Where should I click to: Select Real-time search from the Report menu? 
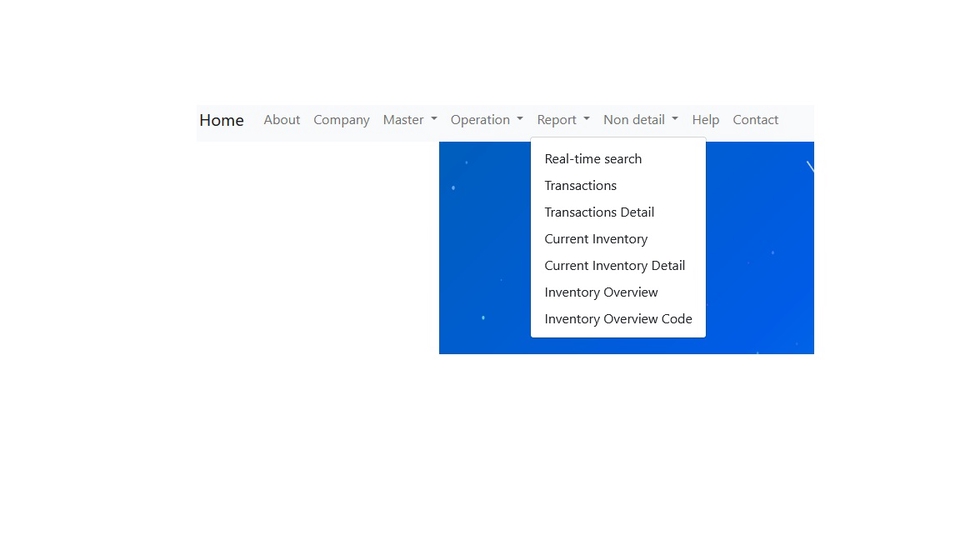tap(593, 159)
